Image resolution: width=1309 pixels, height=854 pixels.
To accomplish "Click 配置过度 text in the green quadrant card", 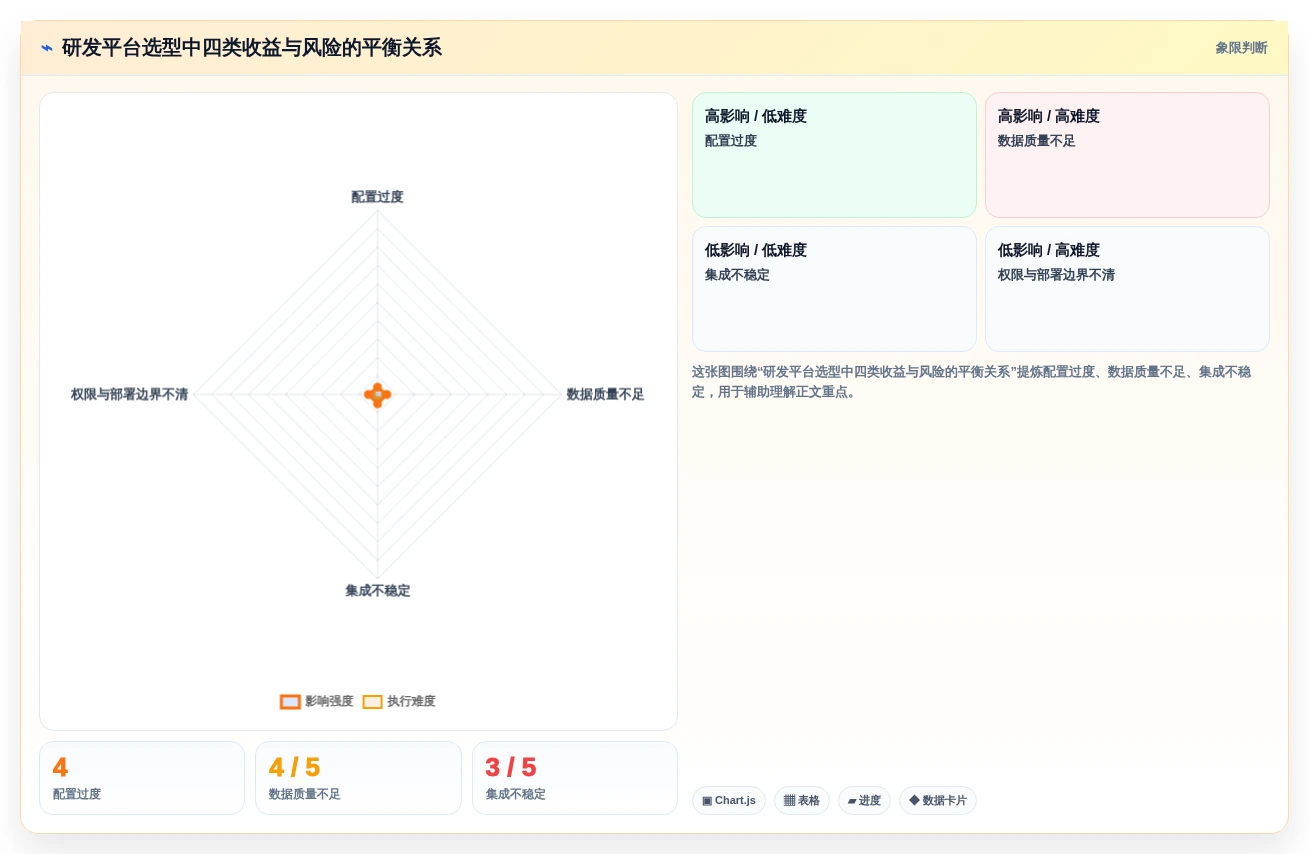I will point(731,141).
